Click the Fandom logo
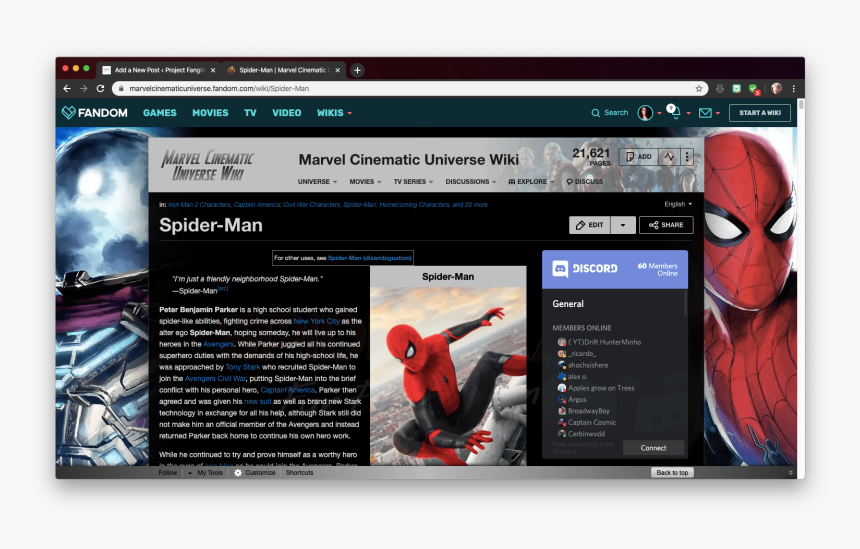This screenshot has width=860, height=549. tap(95, 112)
